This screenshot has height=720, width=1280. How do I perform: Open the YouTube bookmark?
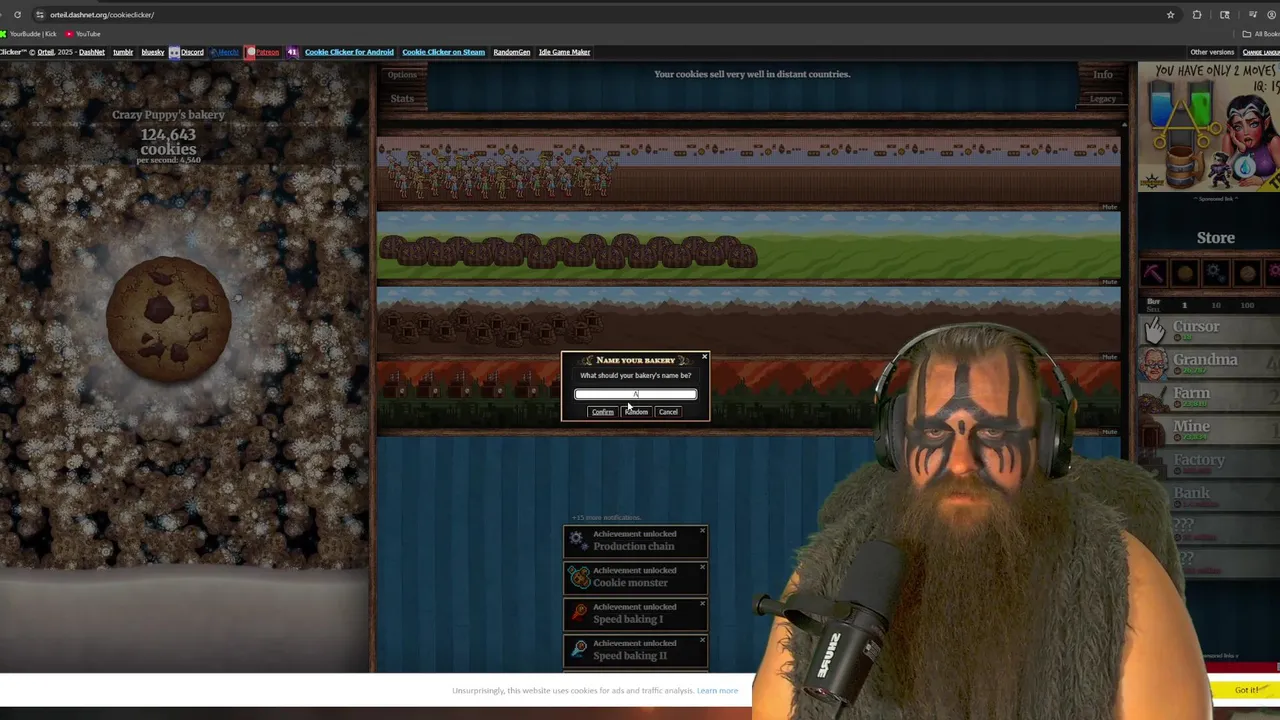point(83,34)
